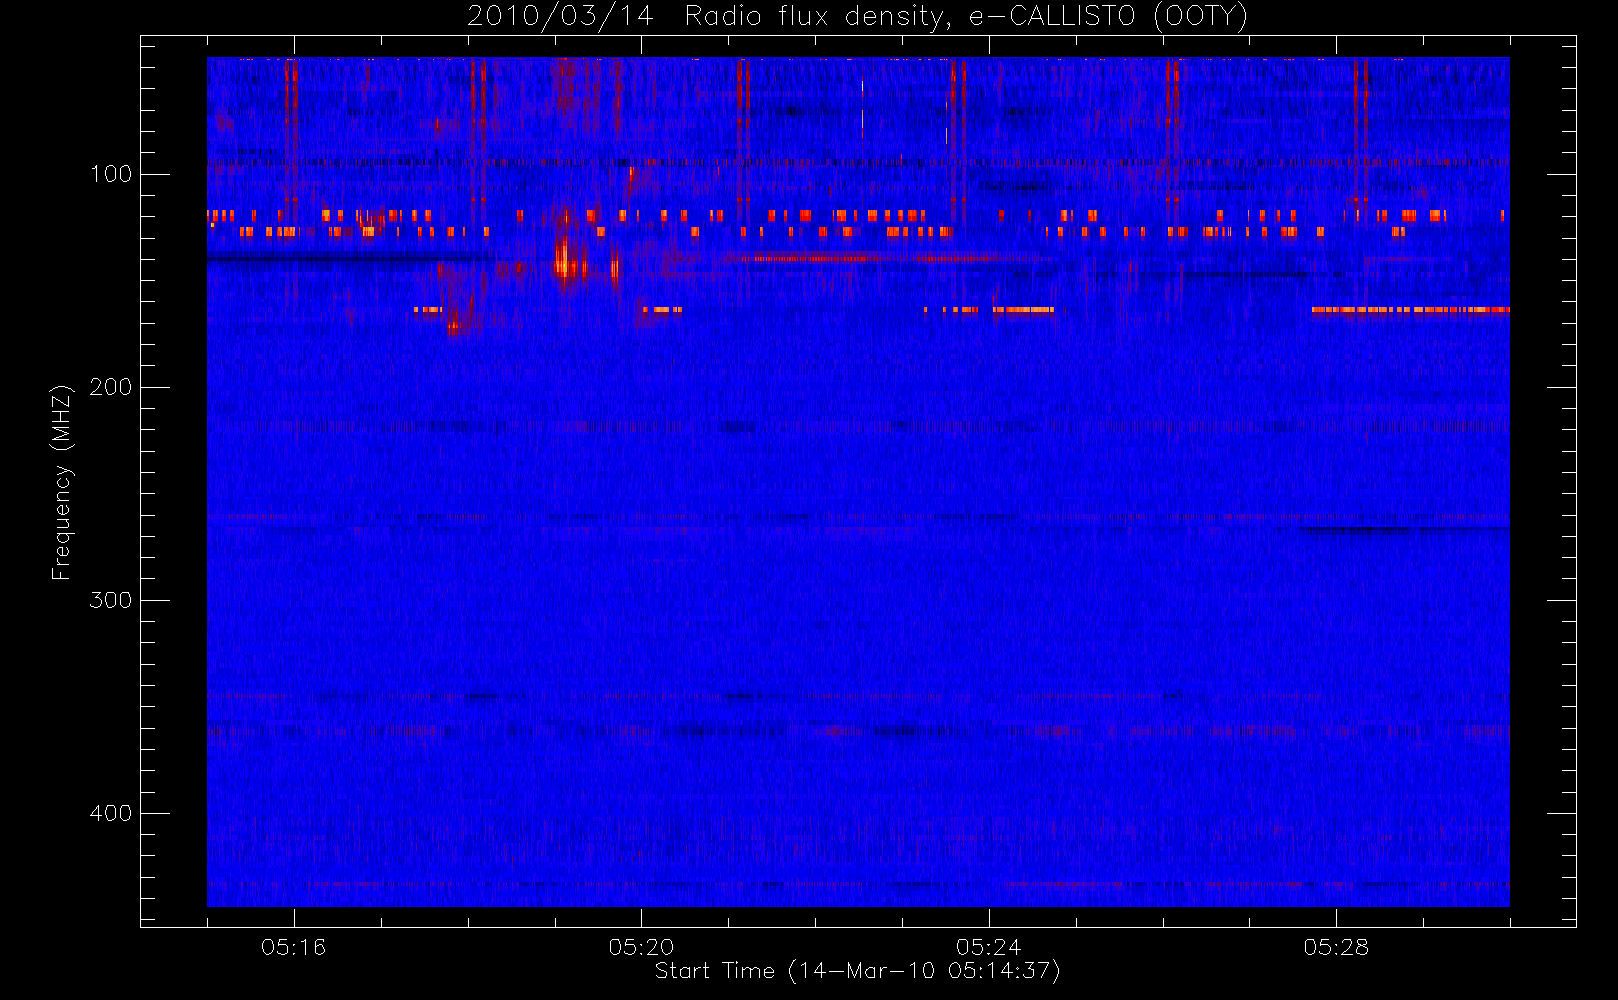This screenshot has width=1618, height=1000.
Task: Click the "Start Time (14-Mar-10 05:14:37)" axis label
Action: tap(857, 971)
